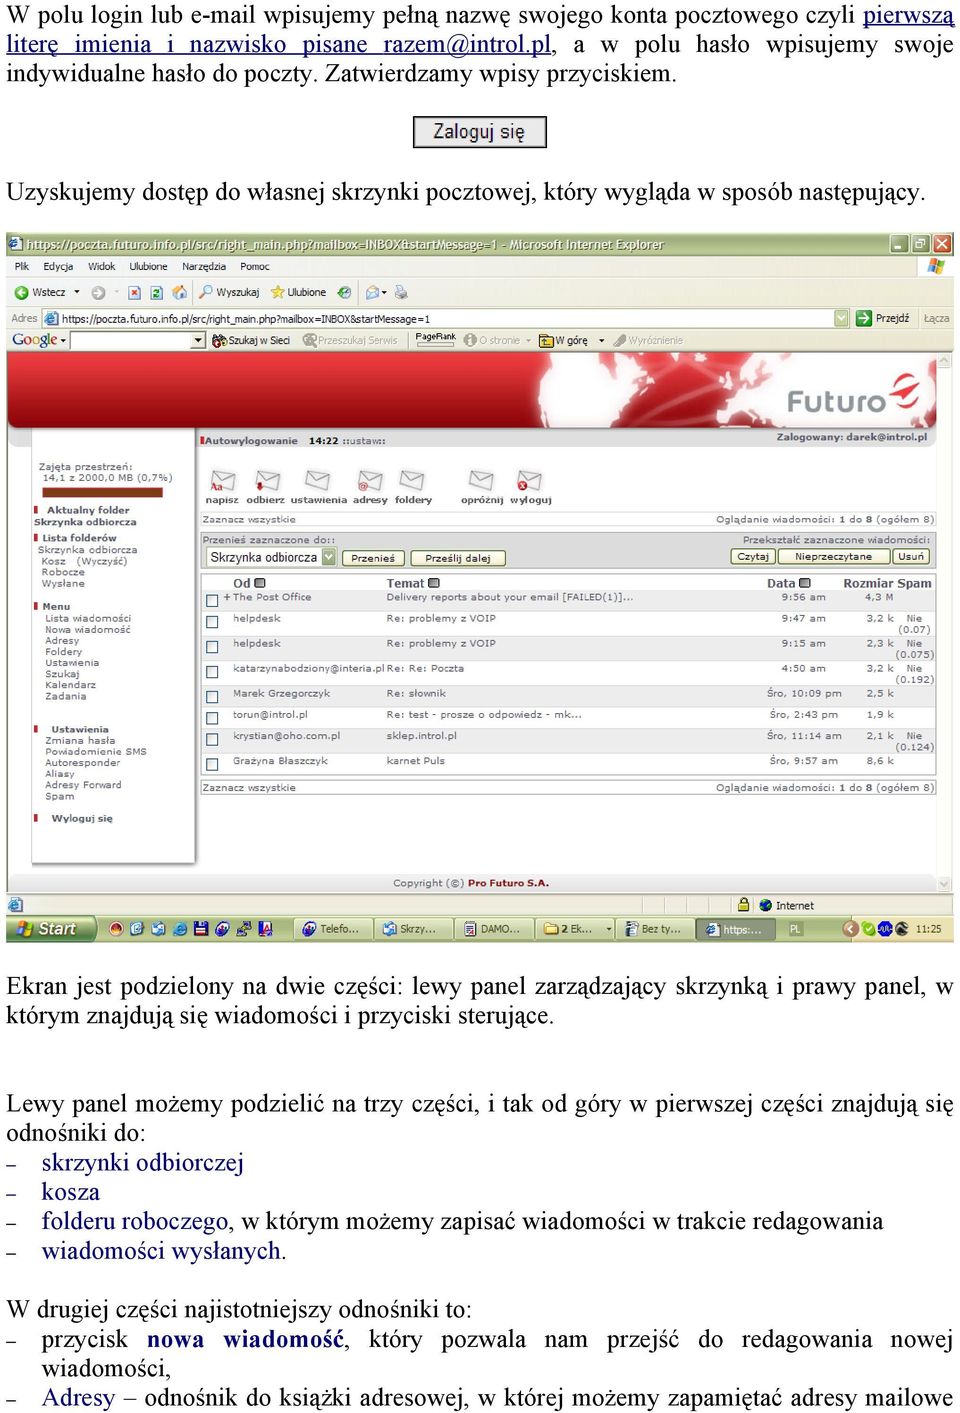This screenshot has width=960, height=1413.
Task: Go to the browser home page icon
Action: 179,292
